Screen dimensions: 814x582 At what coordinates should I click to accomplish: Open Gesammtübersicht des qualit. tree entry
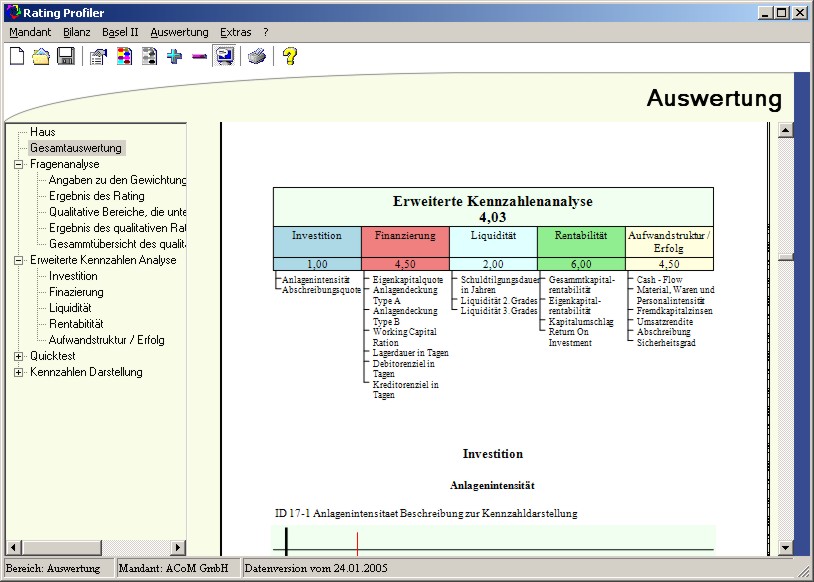click(x=117, y=244)
